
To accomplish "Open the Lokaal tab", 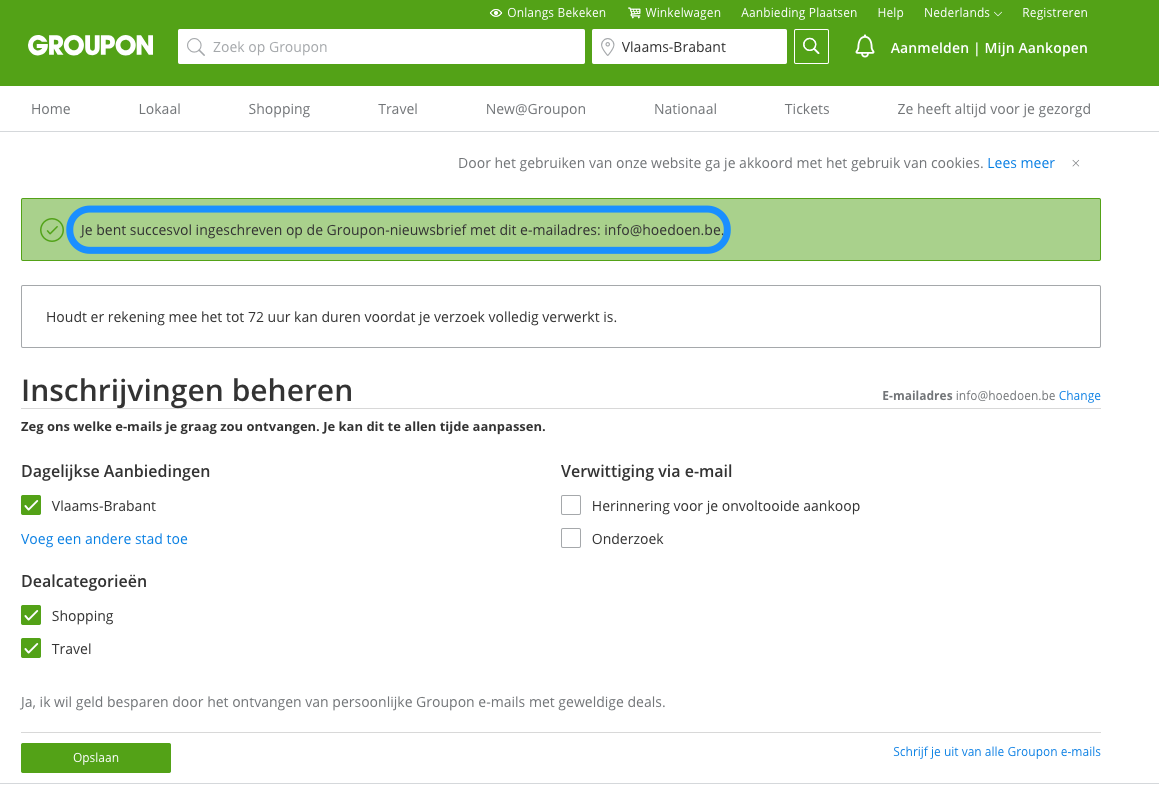I will tap(160, 109).
